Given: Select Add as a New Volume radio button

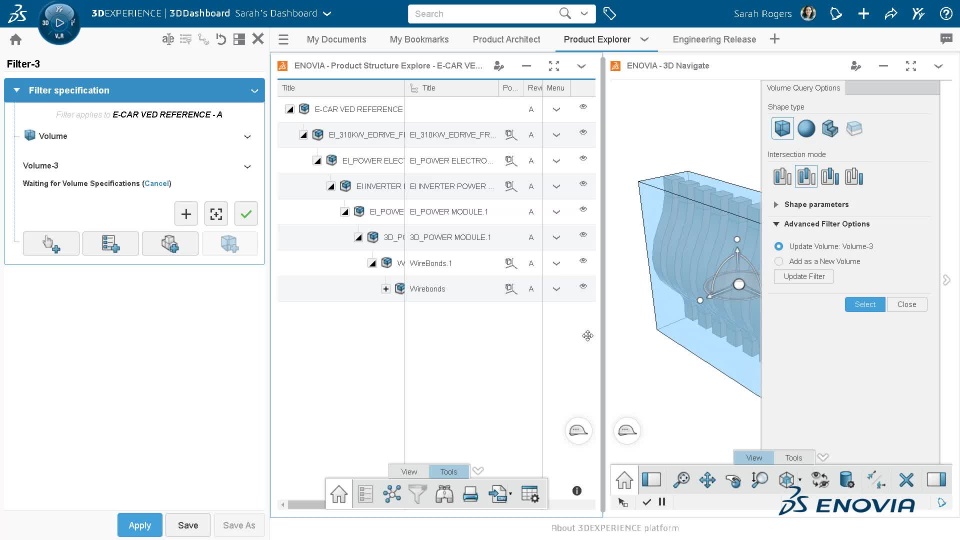Looking at the screenshot, I should tap(779, 261).
